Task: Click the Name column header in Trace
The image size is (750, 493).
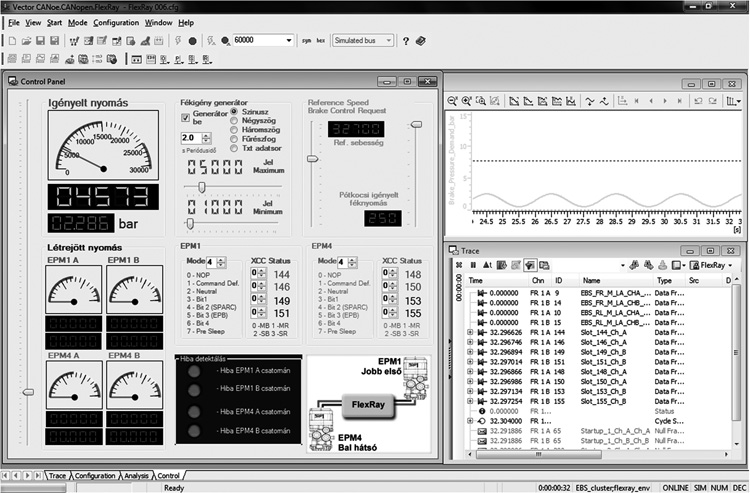Action: [x=615, y=281]
